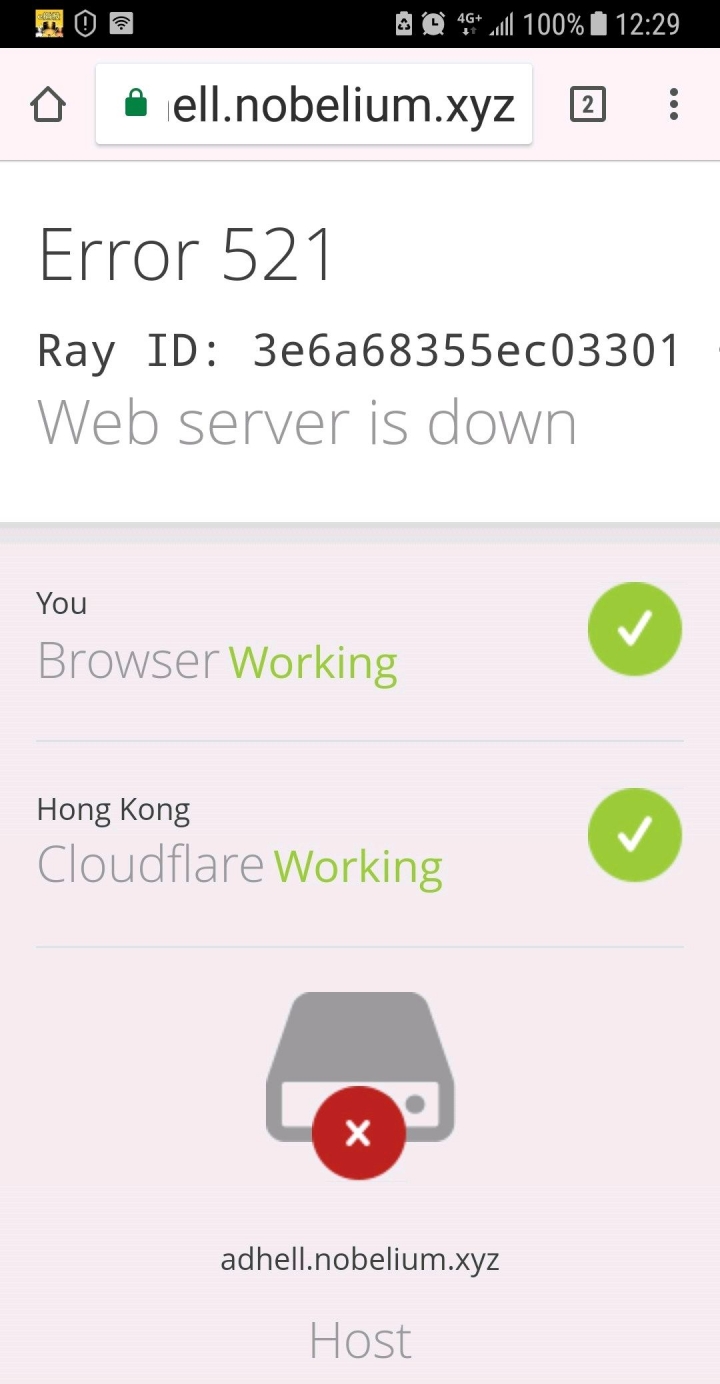
Task: Tap the green checkmark beside Cloudflare Working
Action: [x=635, y=834]
